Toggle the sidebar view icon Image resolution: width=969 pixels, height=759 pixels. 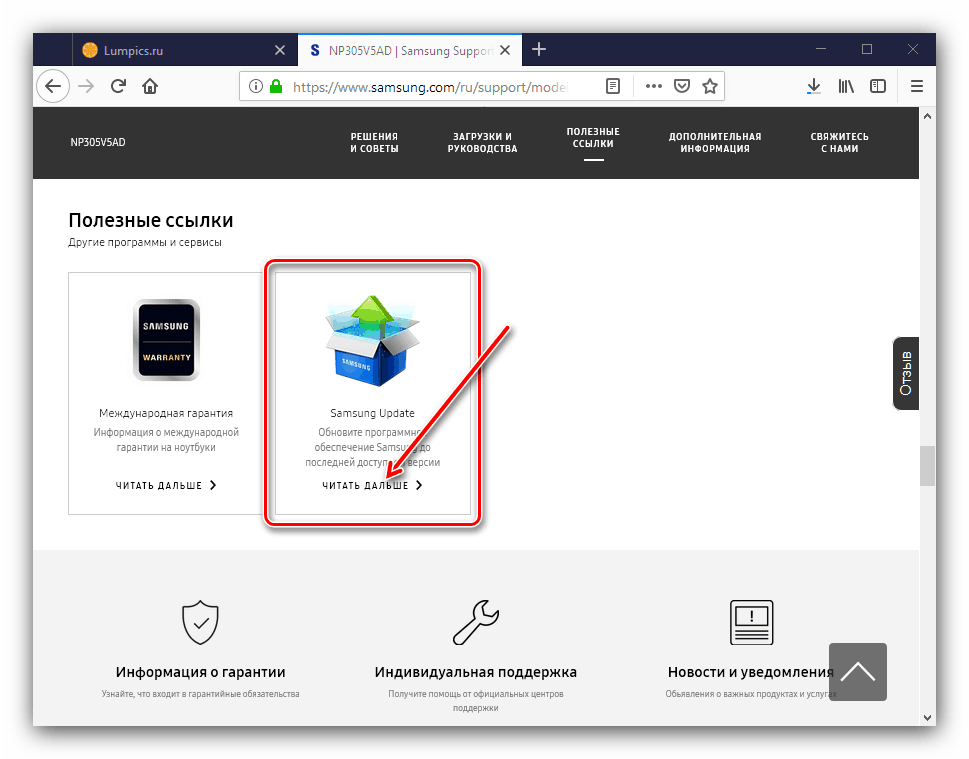tap(878, 86)
